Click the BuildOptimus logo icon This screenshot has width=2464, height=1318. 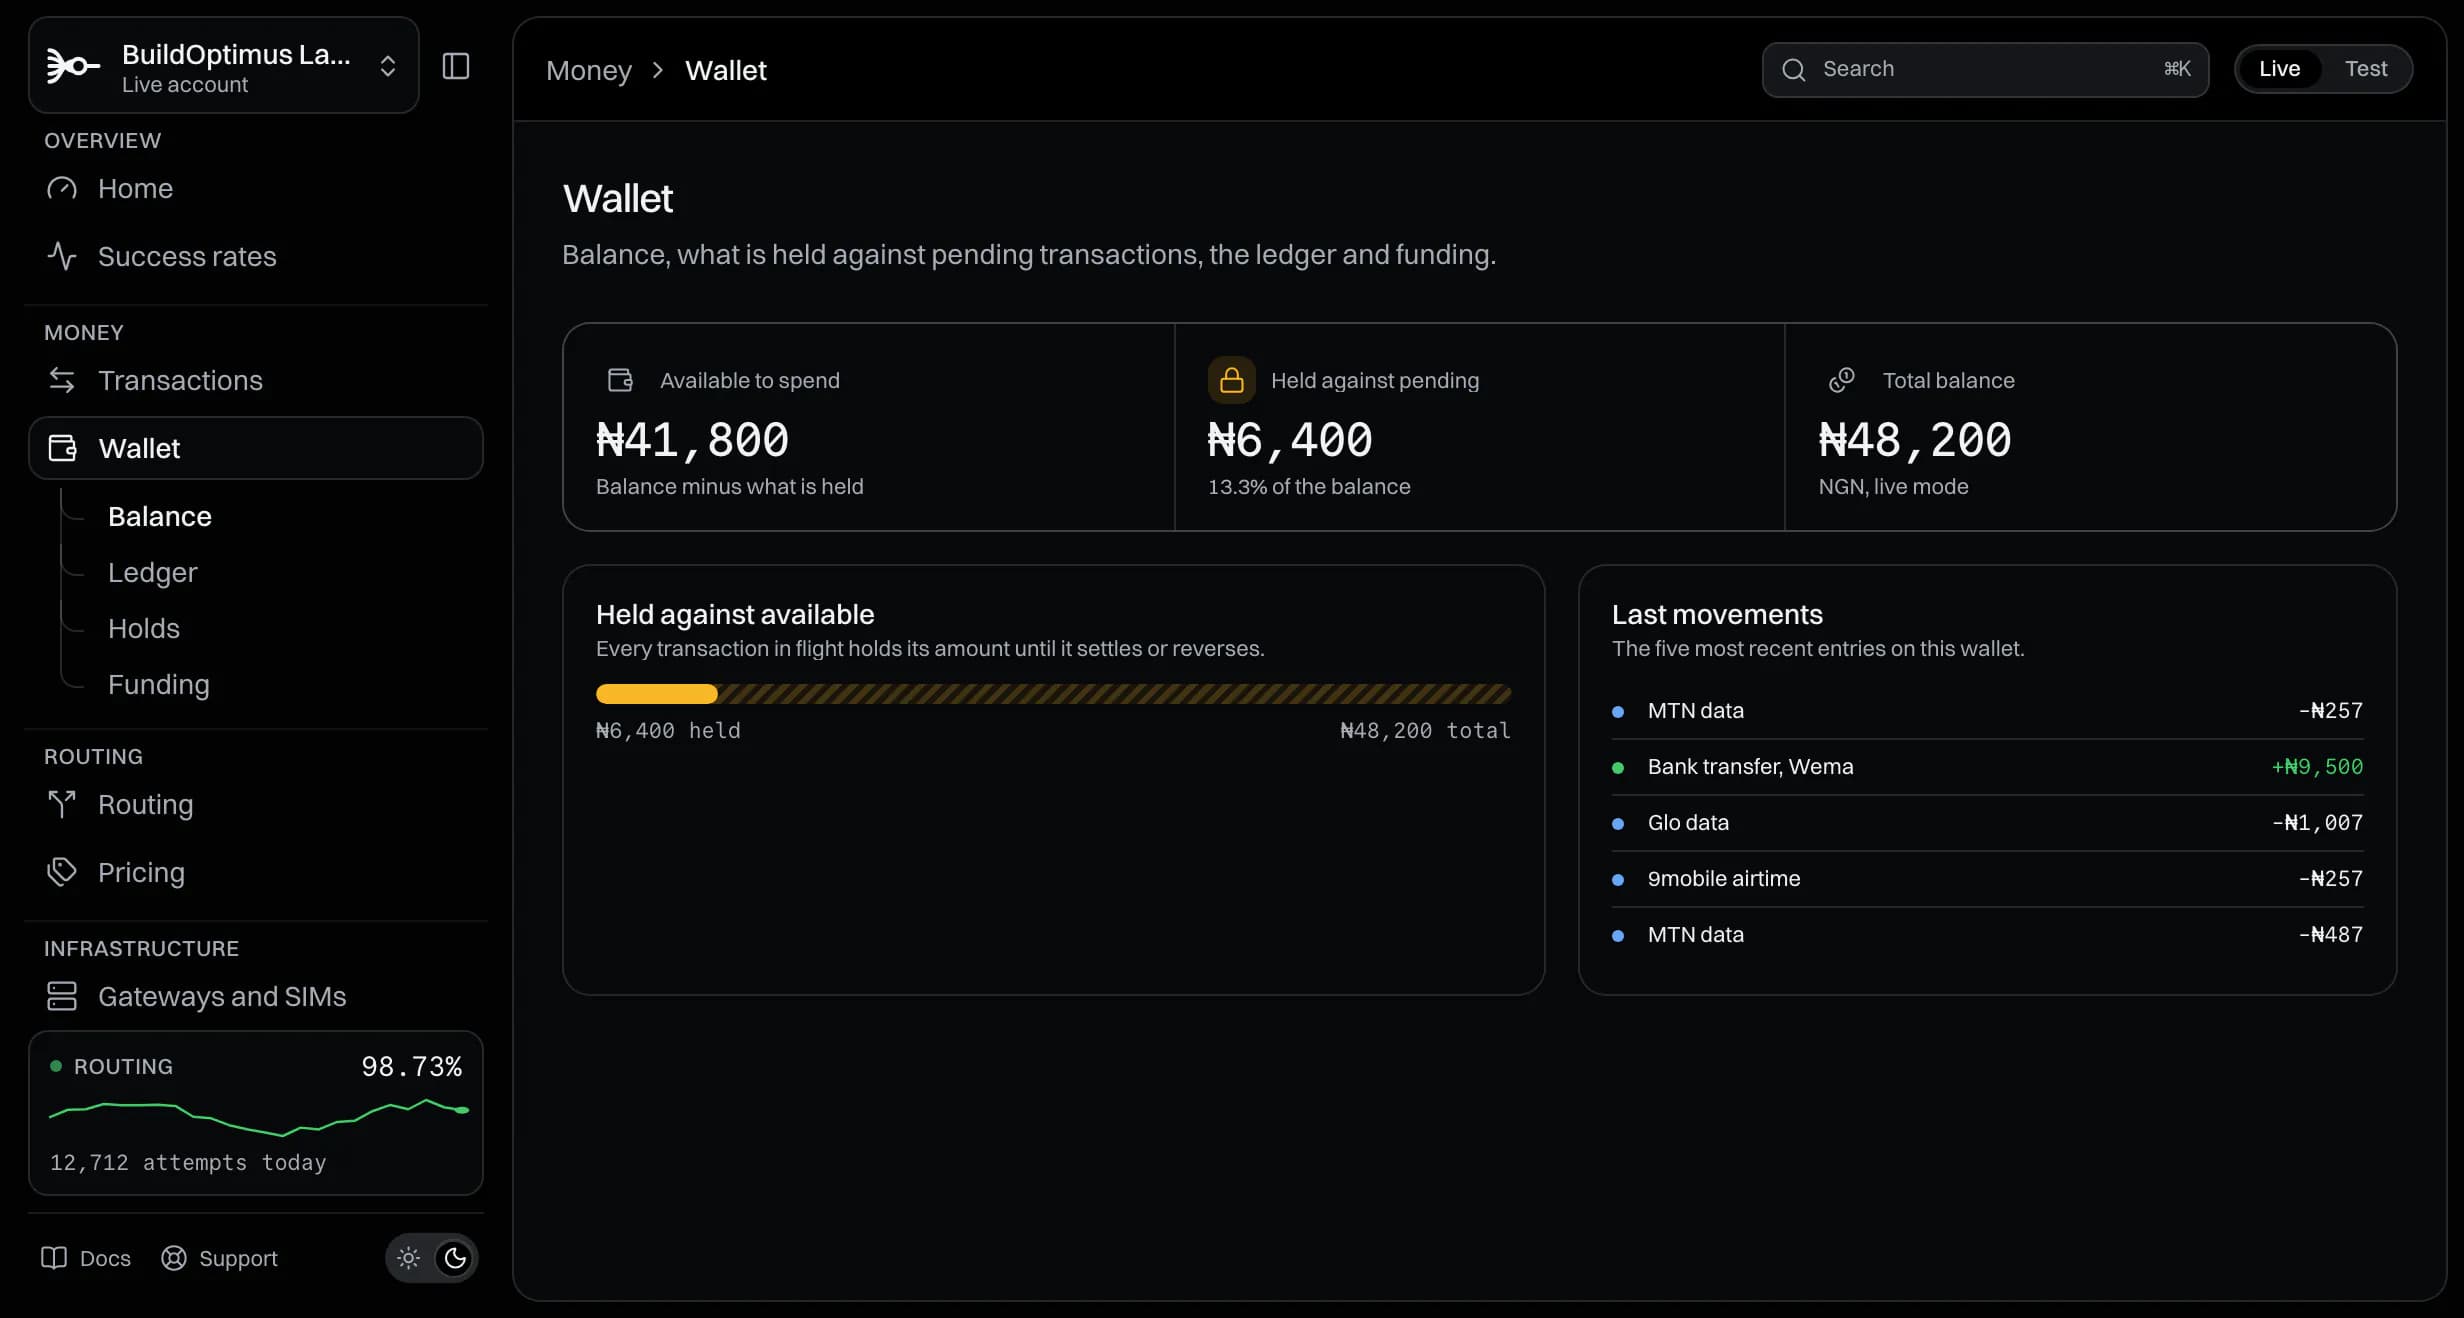coord(73,66)
